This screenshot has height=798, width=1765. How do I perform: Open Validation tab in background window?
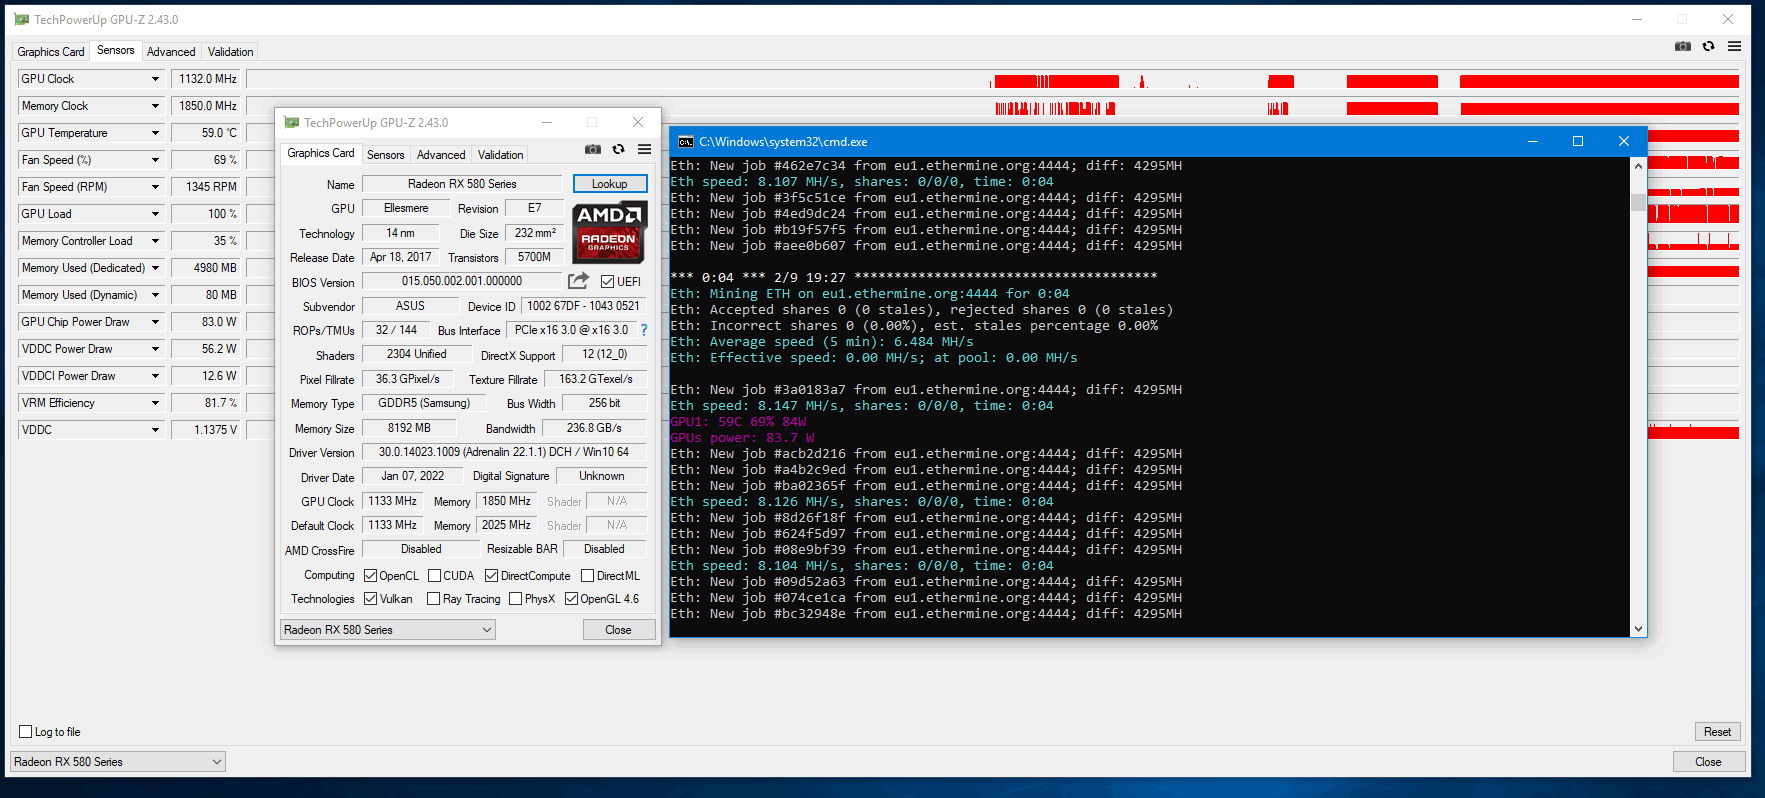[230, 52]
